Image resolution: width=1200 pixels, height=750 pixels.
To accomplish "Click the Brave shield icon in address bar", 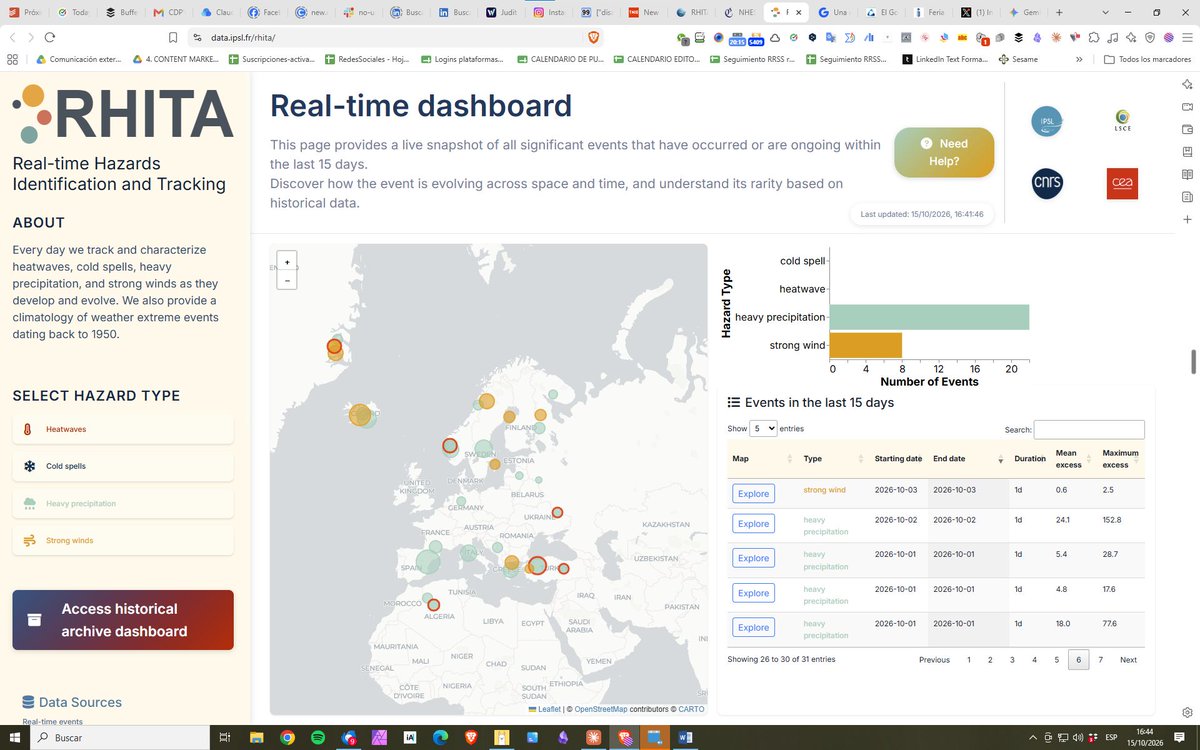I will coord(593,37).
